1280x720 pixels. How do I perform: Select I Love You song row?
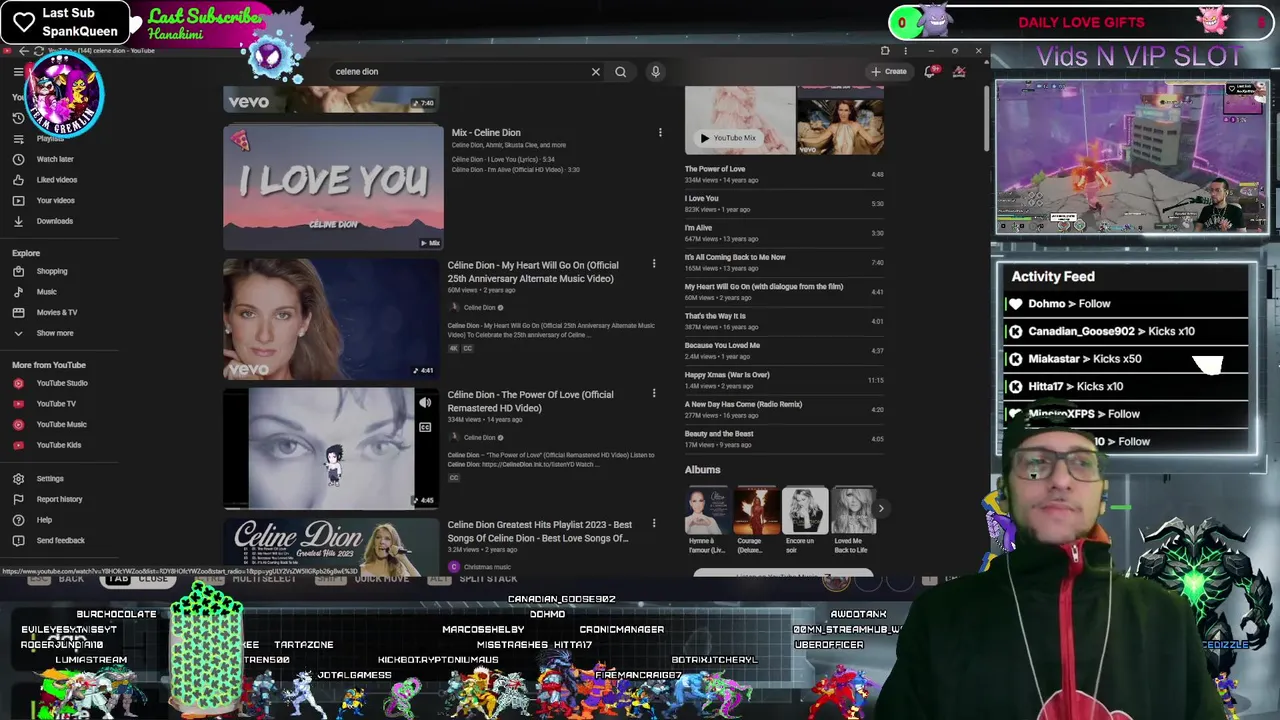click(x=784, y=204)
